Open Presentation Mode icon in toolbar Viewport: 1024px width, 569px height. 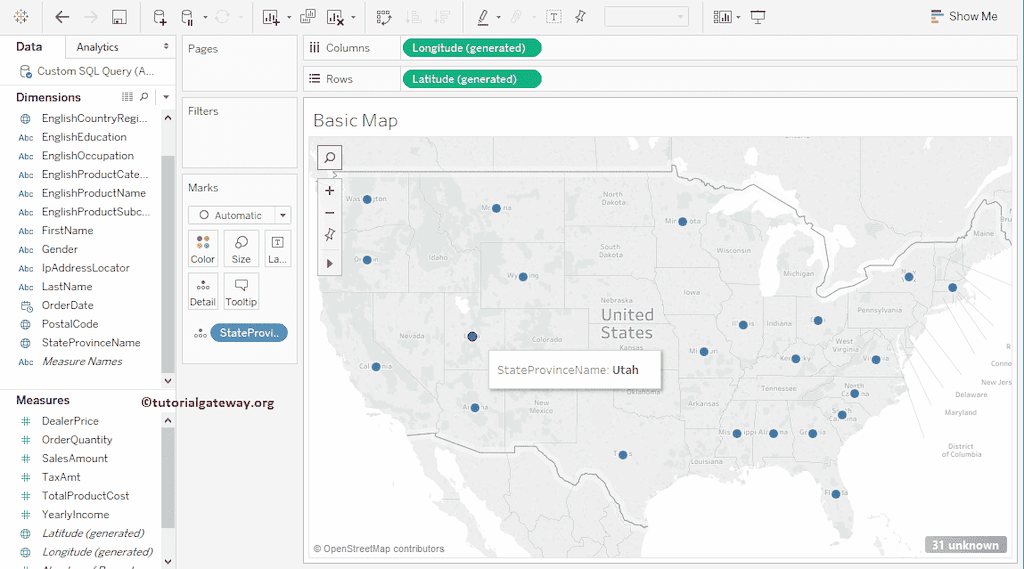coord(758,17)
